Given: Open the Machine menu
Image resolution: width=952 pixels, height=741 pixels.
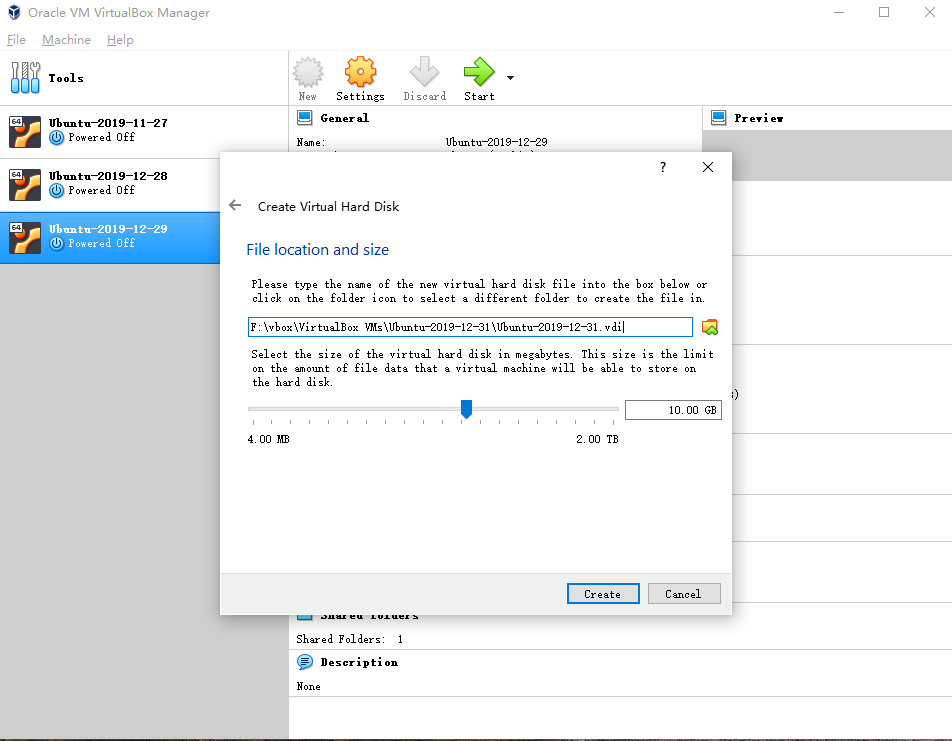Looking at the screenshot, I should pos(66,40).
